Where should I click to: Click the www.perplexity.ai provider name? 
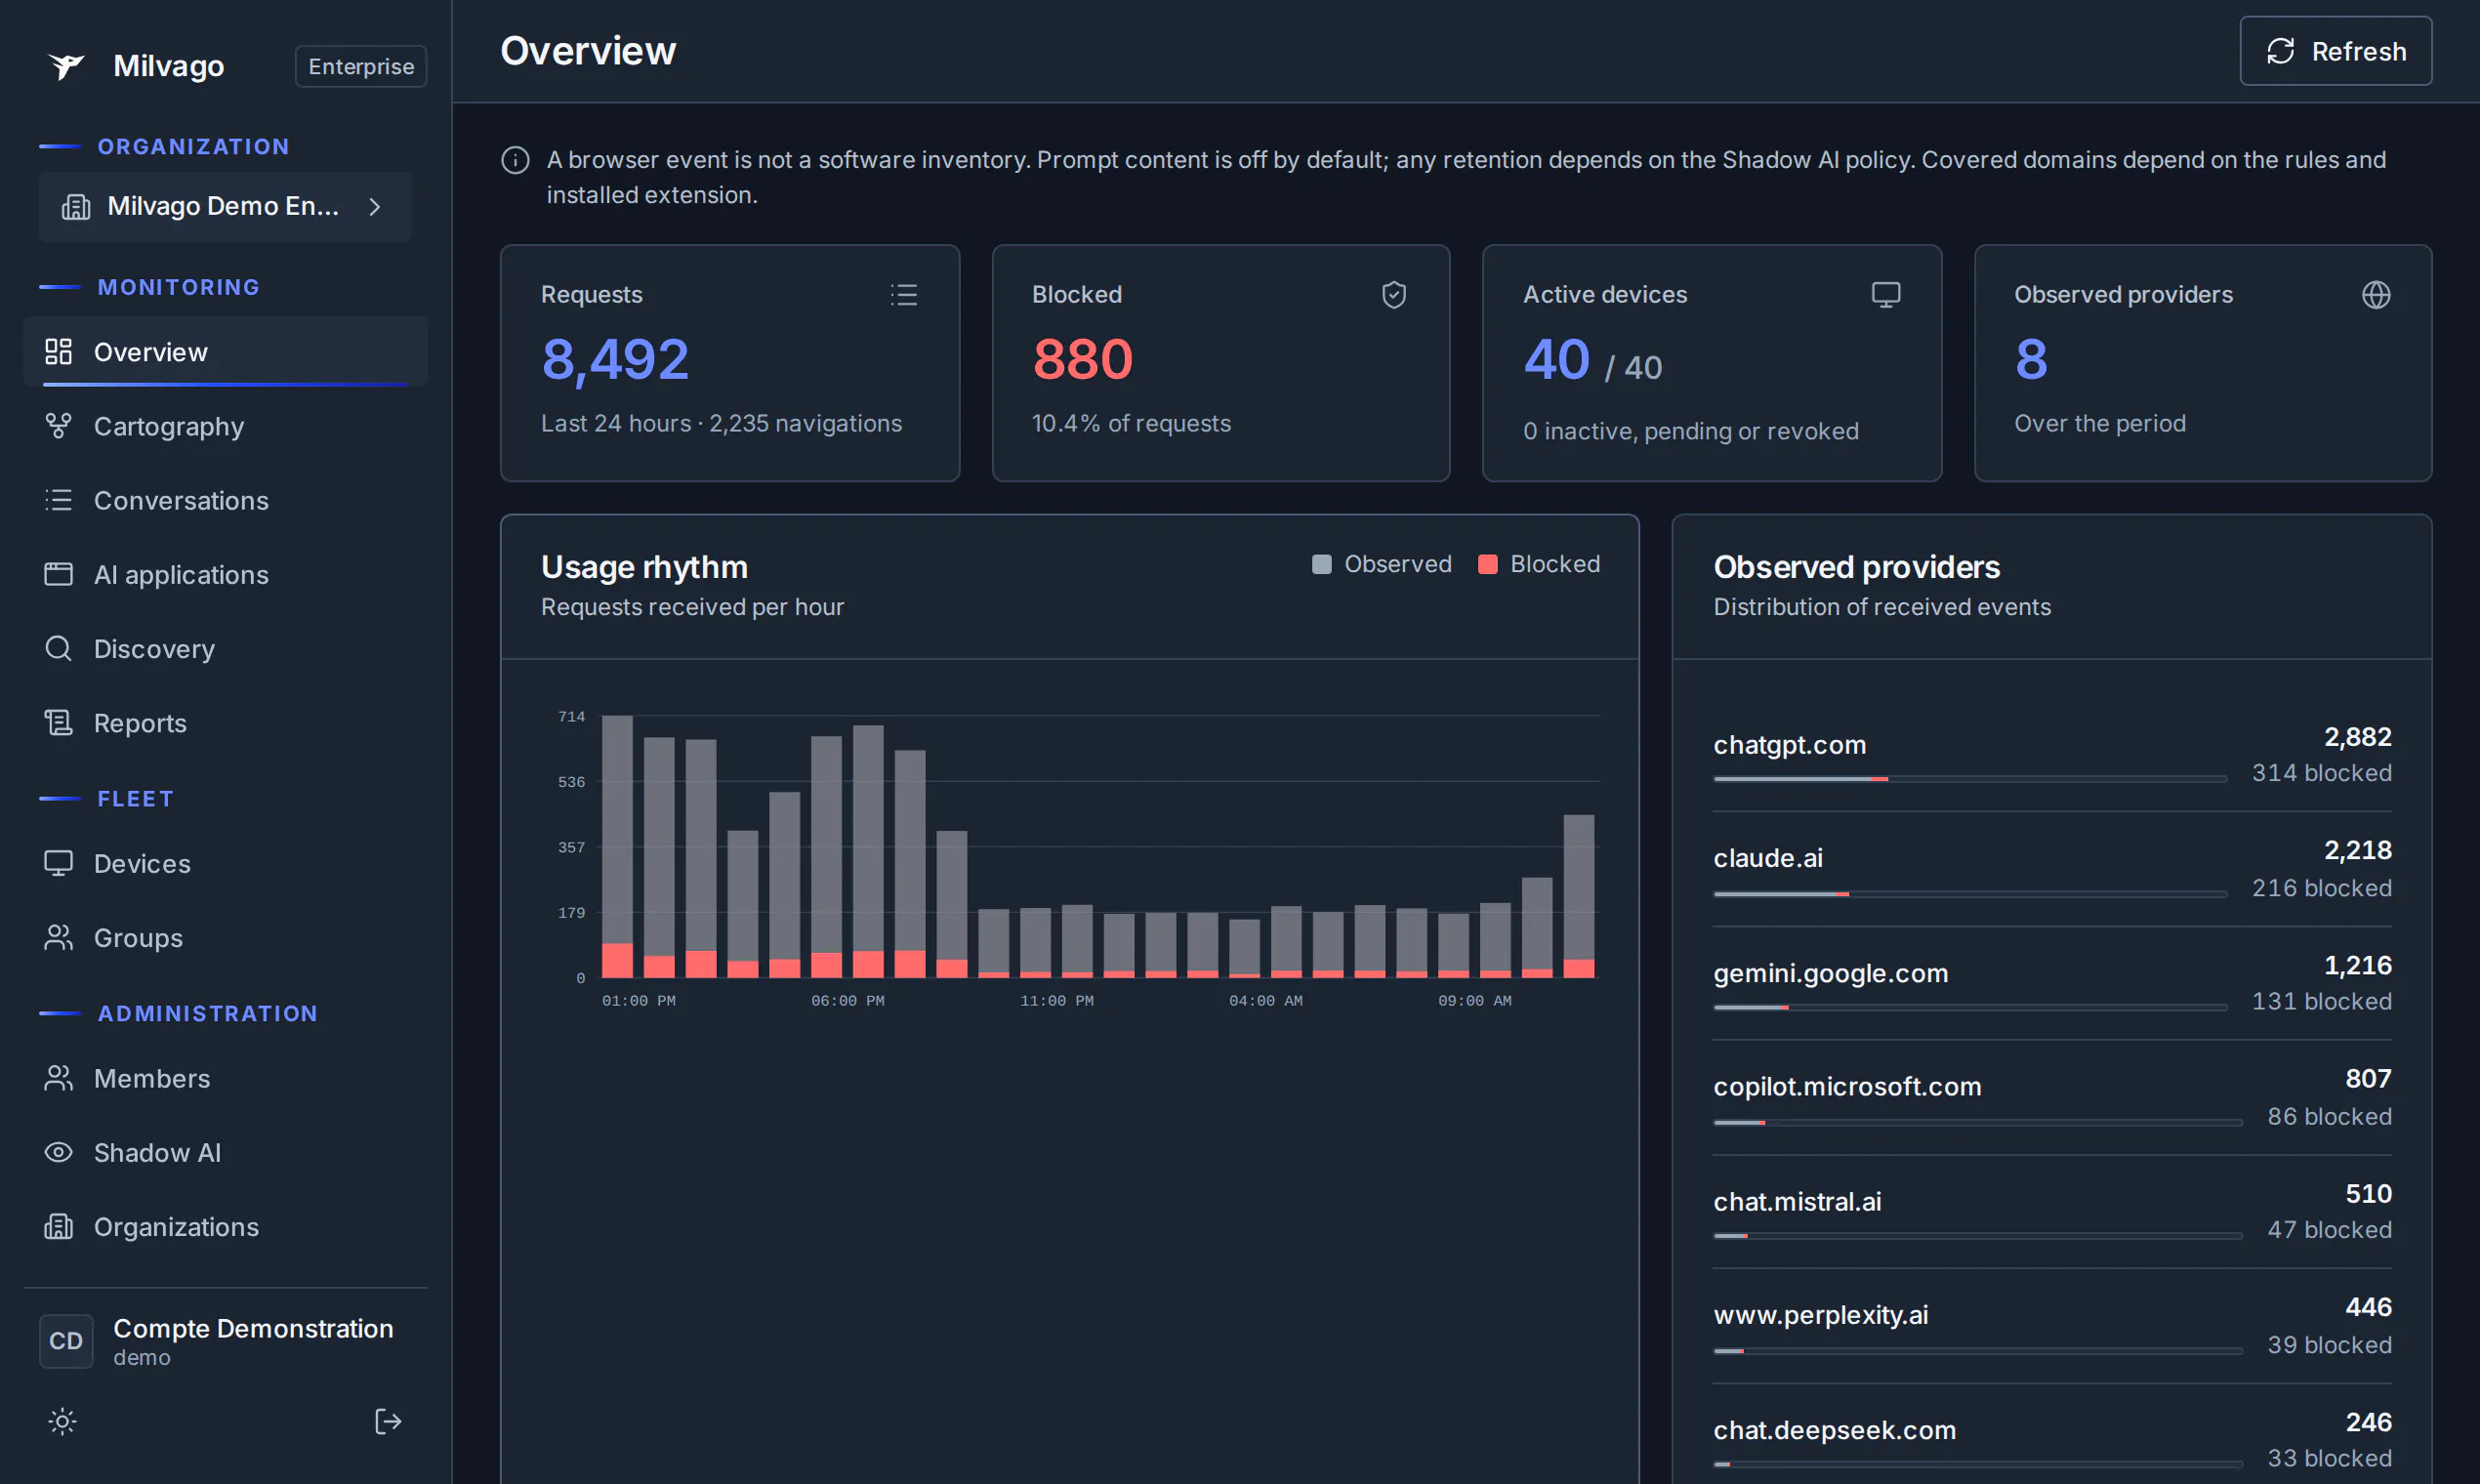coord(1821,1315)
